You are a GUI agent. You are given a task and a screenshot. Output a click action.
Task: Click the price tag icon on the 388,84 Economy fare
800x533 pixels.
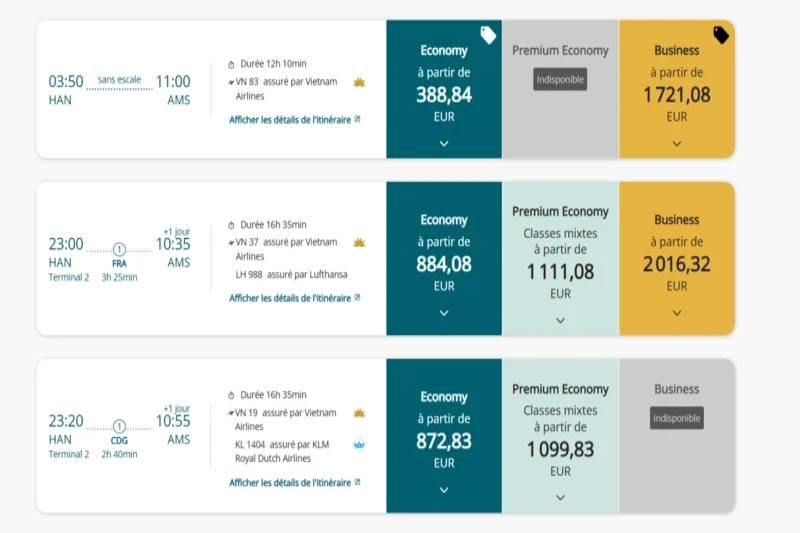488,35
